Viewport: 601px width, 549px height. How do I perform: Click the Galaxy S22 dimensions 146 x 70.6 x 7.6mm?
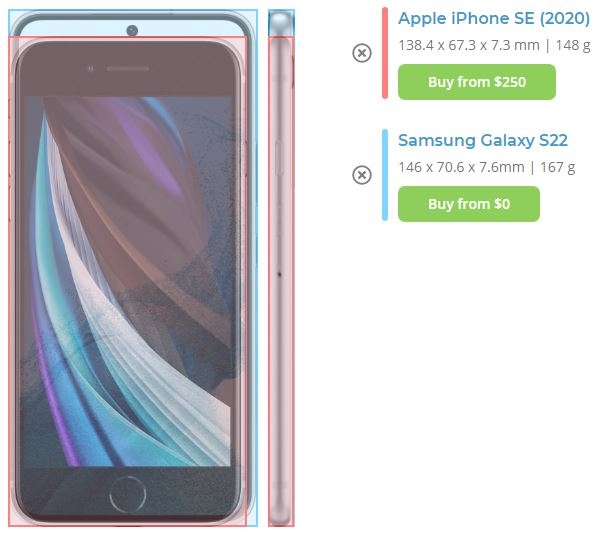[461, 167]
